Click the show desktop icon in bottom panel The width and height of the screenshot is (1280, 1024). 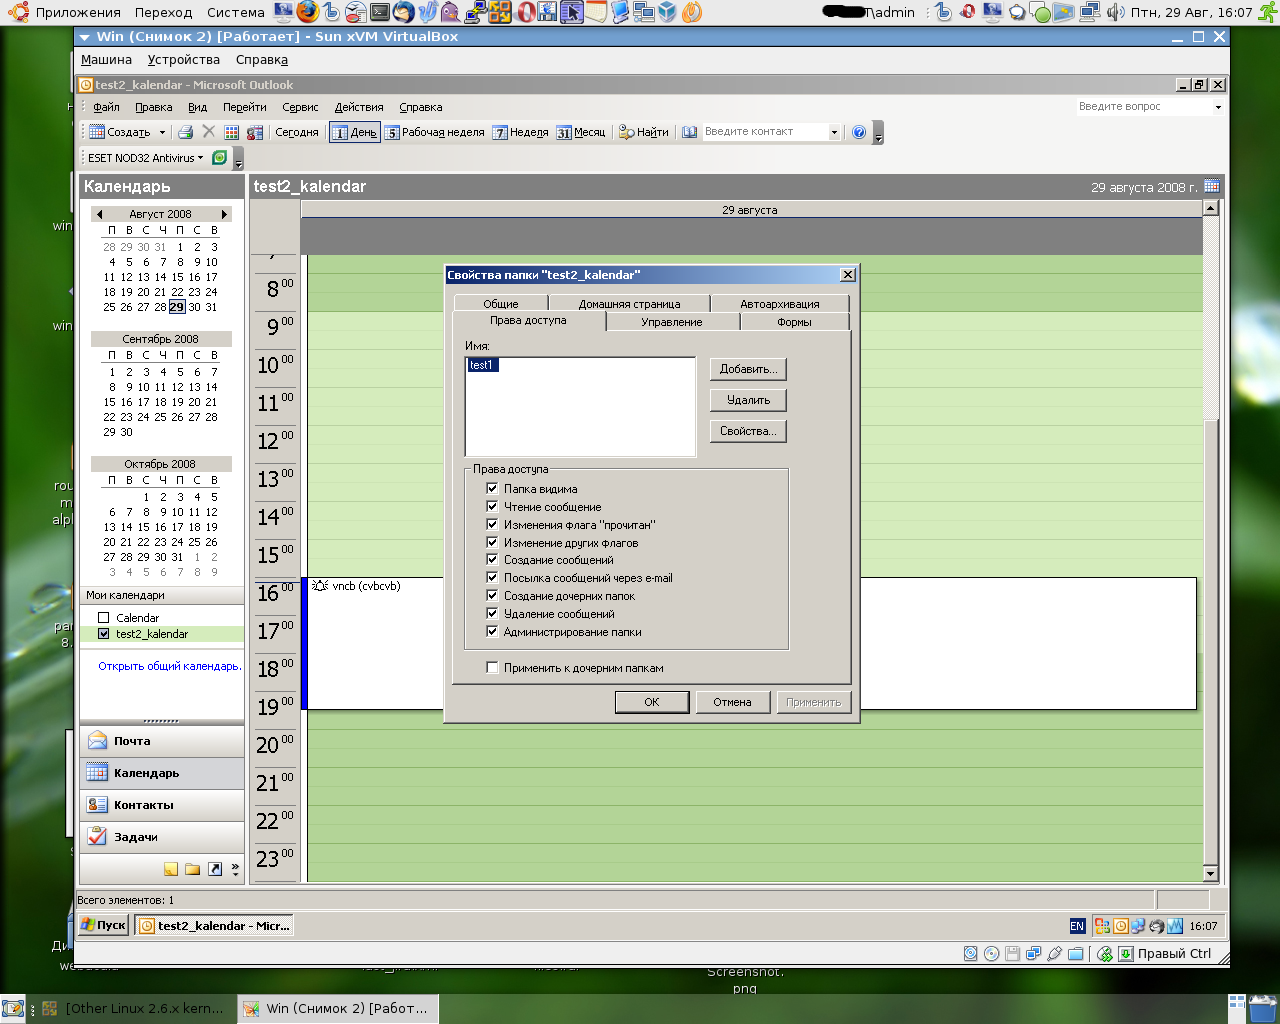12,1008
